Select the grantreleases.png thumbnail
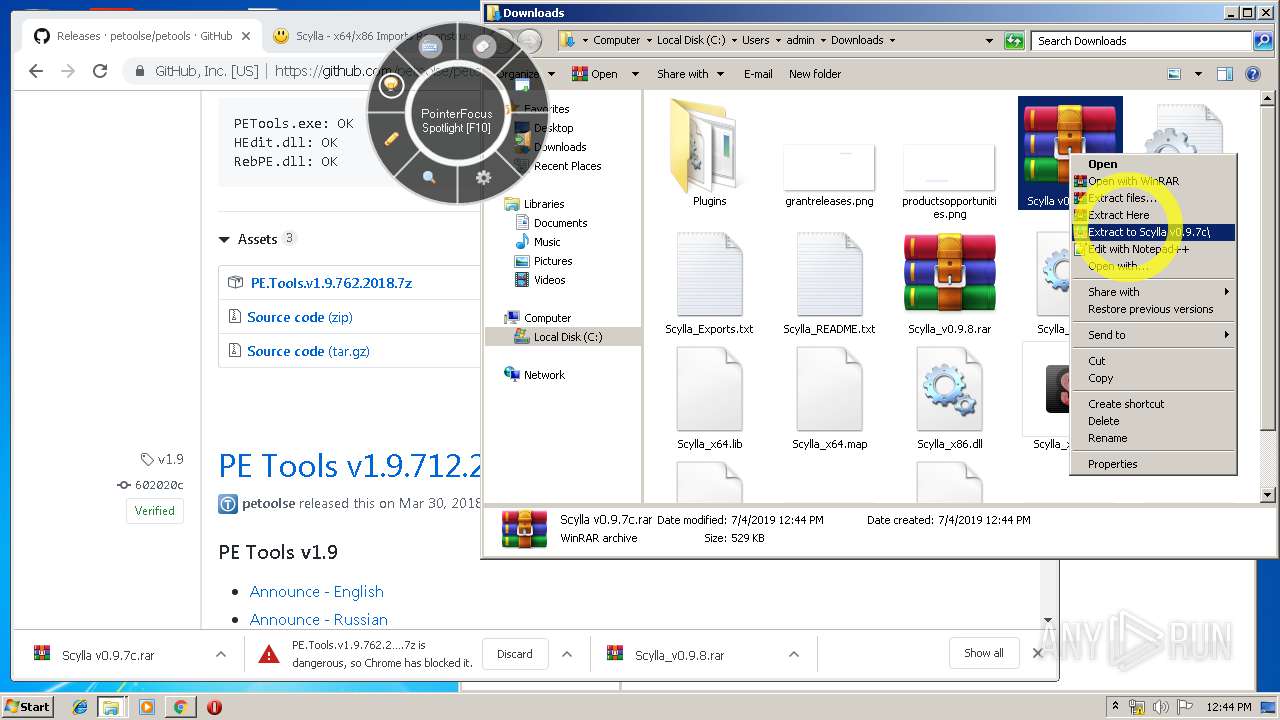The image size is (1280, 720). (829, 168)
